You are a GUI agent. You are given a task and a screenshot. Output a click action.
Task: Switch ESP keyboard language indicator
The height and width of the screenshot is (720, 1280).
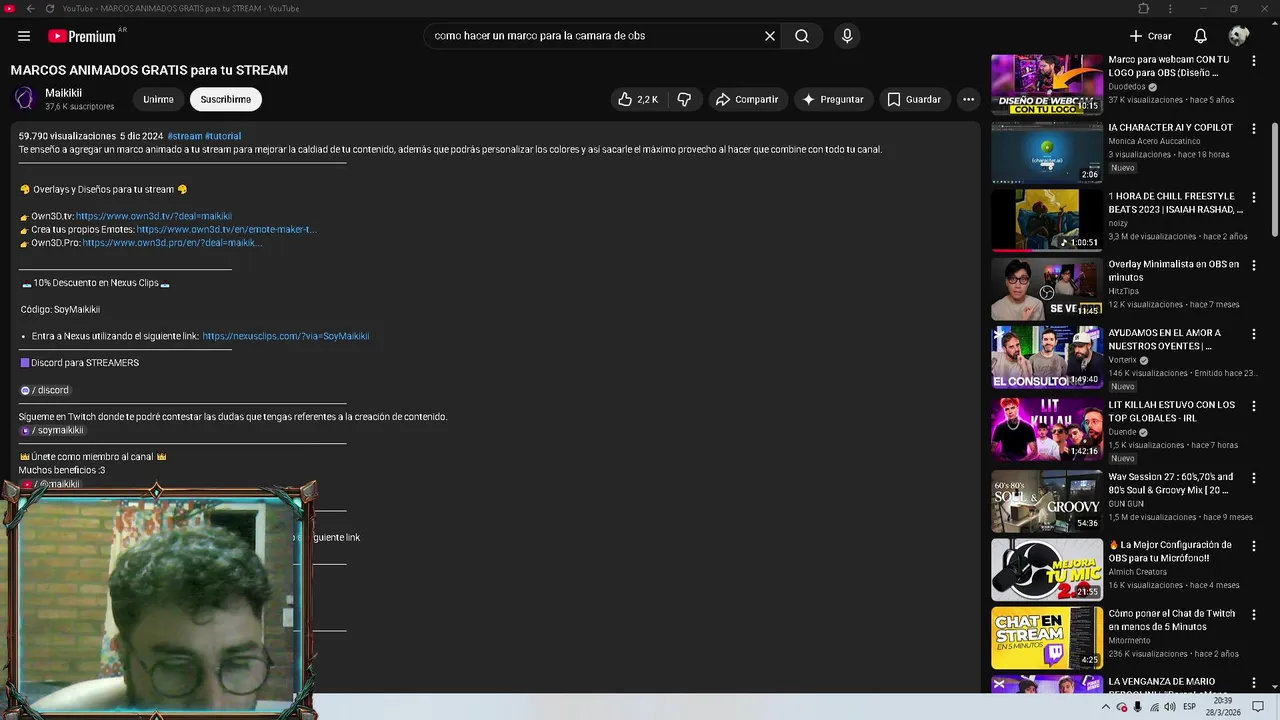coord(1190,707)
